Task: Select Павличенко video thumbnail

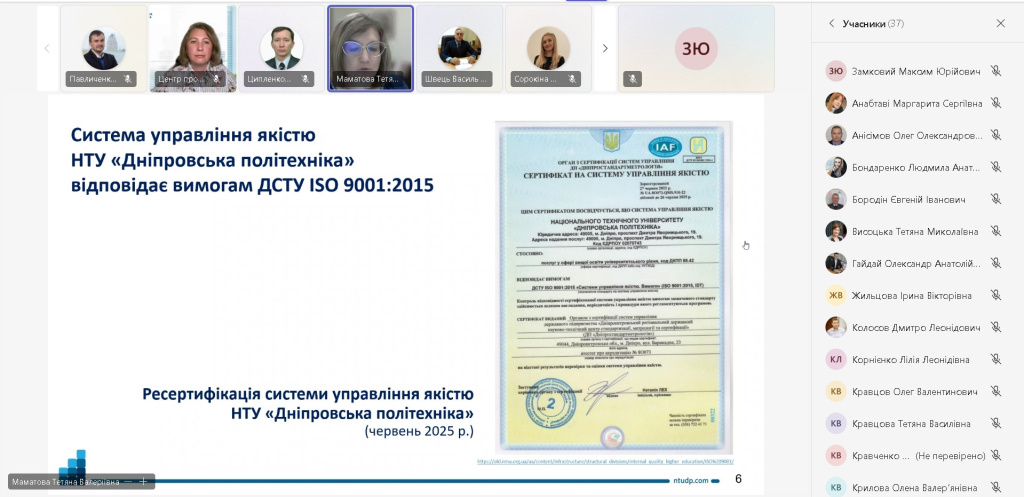Action: (103, 49)
